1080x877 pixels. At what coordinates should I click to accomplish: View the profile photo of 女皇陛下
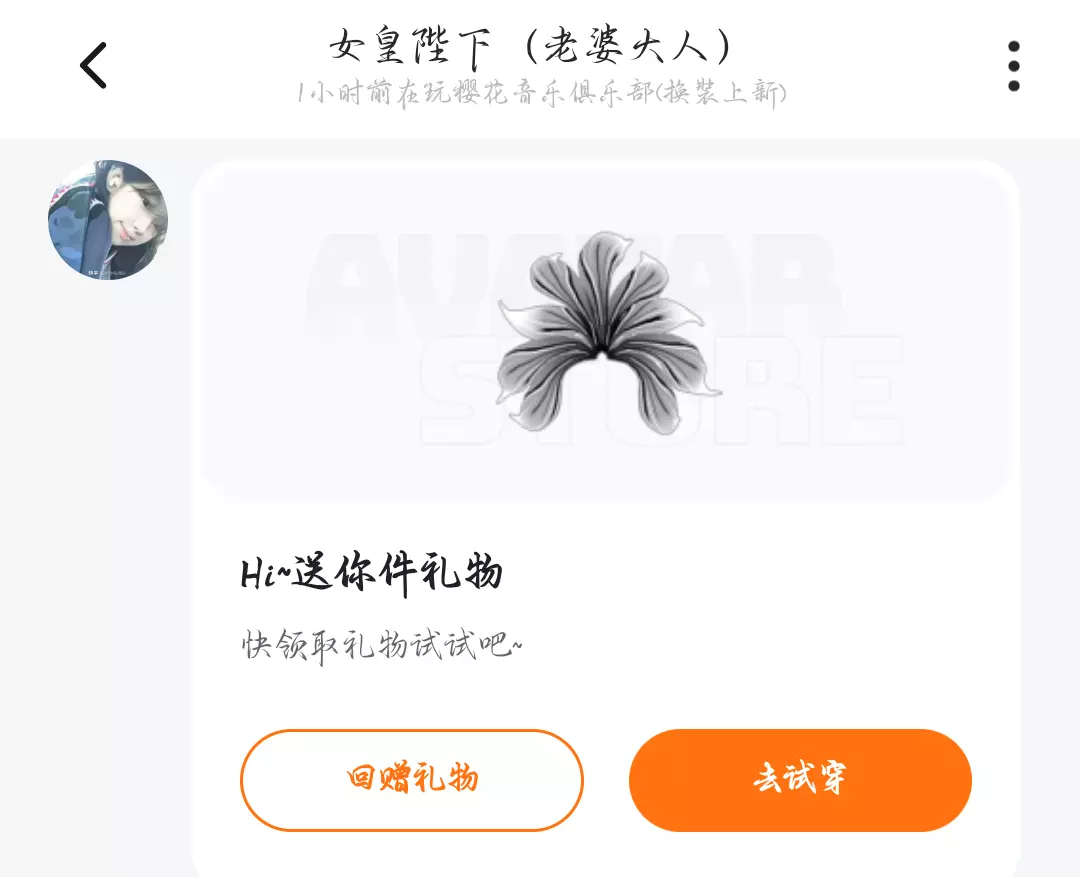(x=108, y=220)
